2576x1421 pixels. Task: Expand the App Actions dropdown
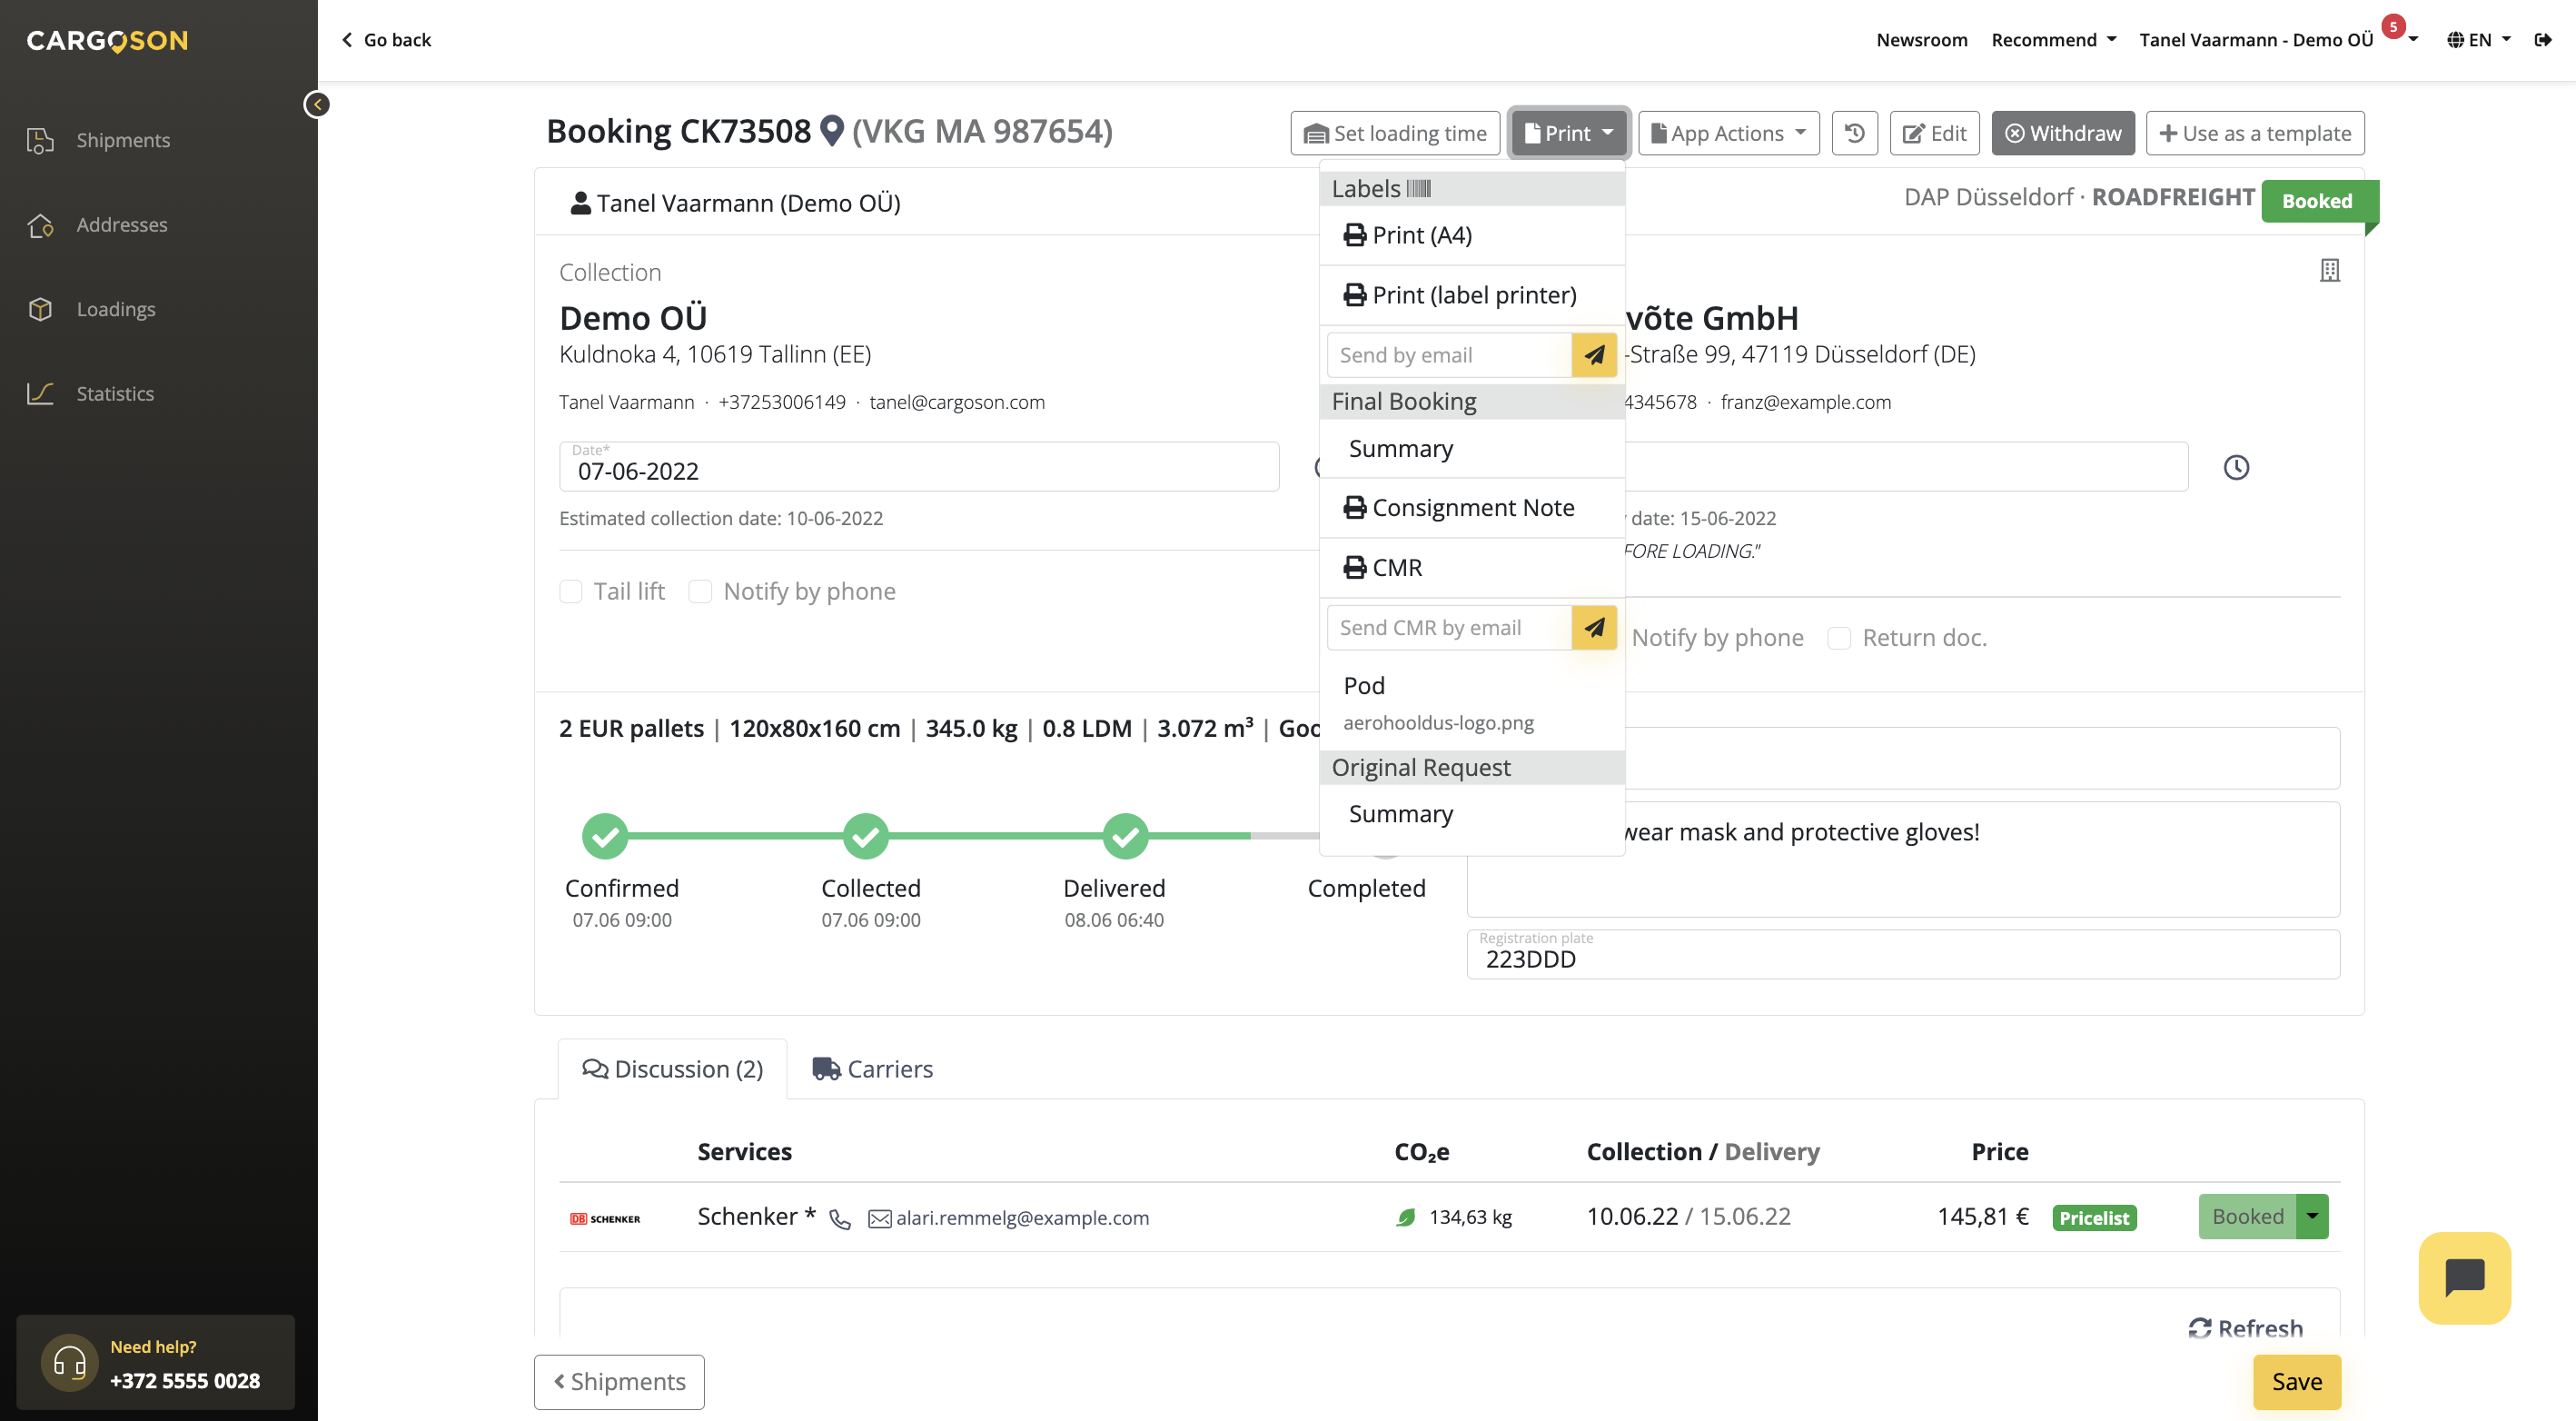pos(1728,133)
